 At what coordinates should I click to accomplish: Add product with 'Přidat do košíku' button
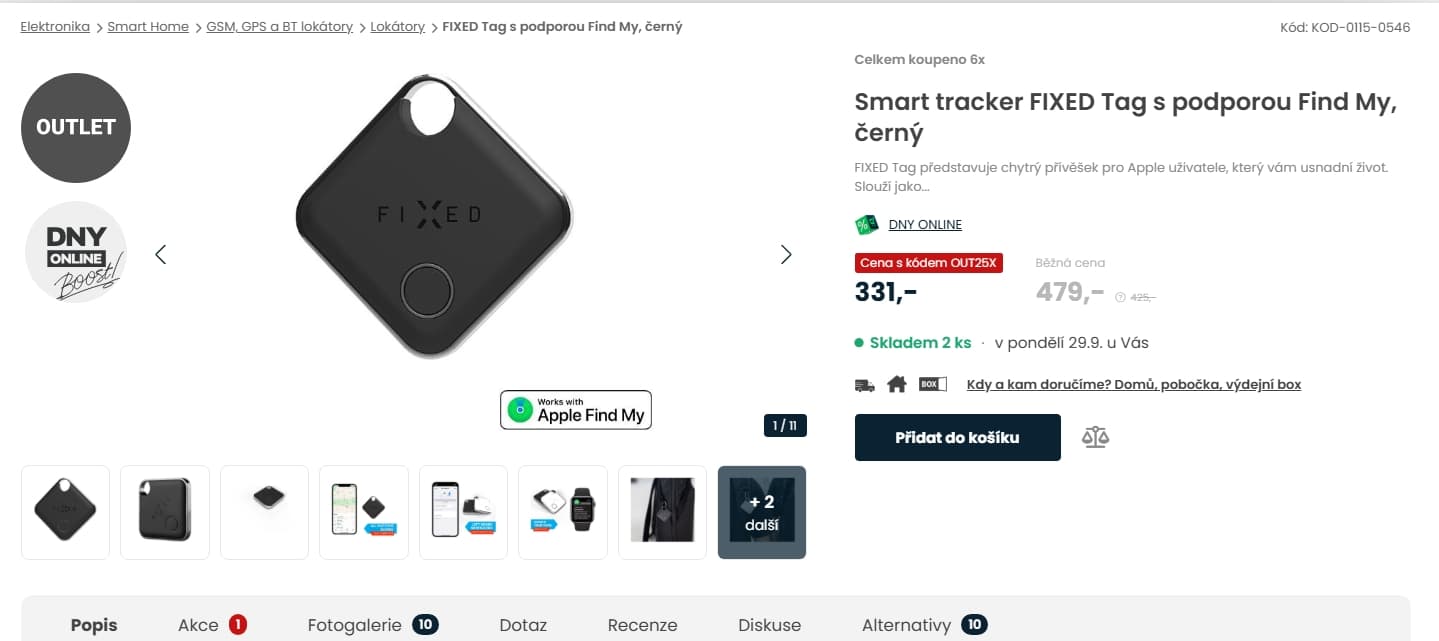(x=957, y=437)
